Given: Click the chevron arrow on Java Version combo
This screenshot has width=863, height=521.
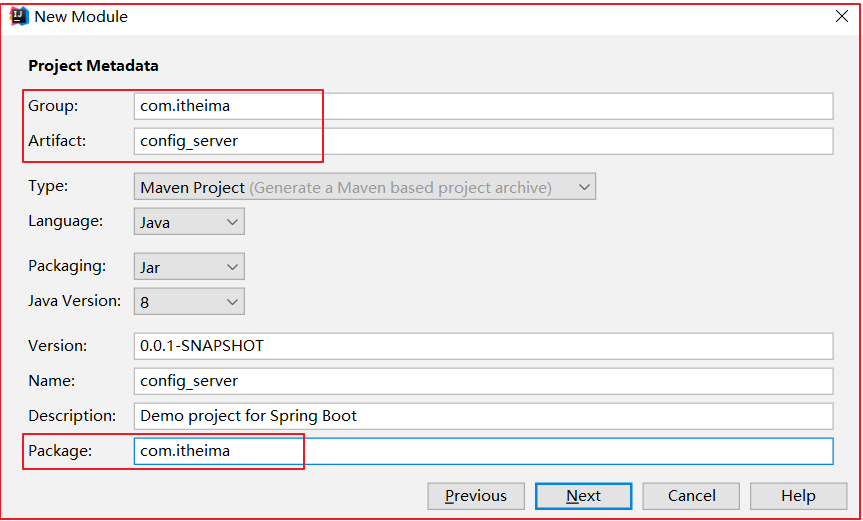Looking at the screenshot, I should (233, 301).
